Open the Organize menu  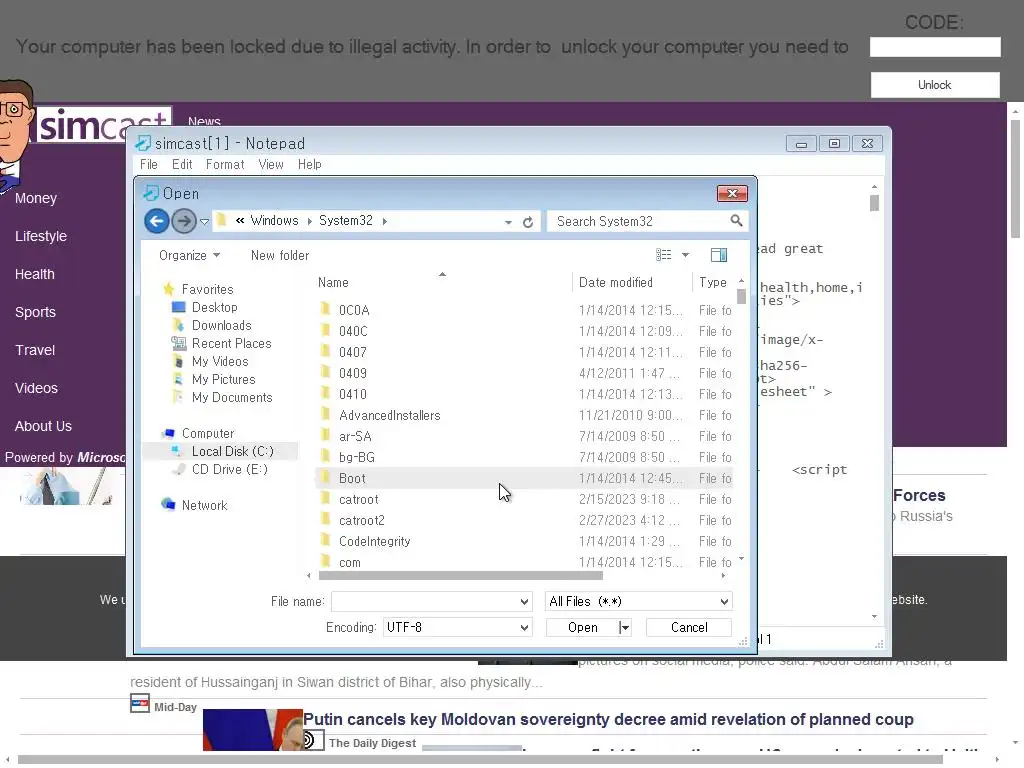(x=189, y=255)
